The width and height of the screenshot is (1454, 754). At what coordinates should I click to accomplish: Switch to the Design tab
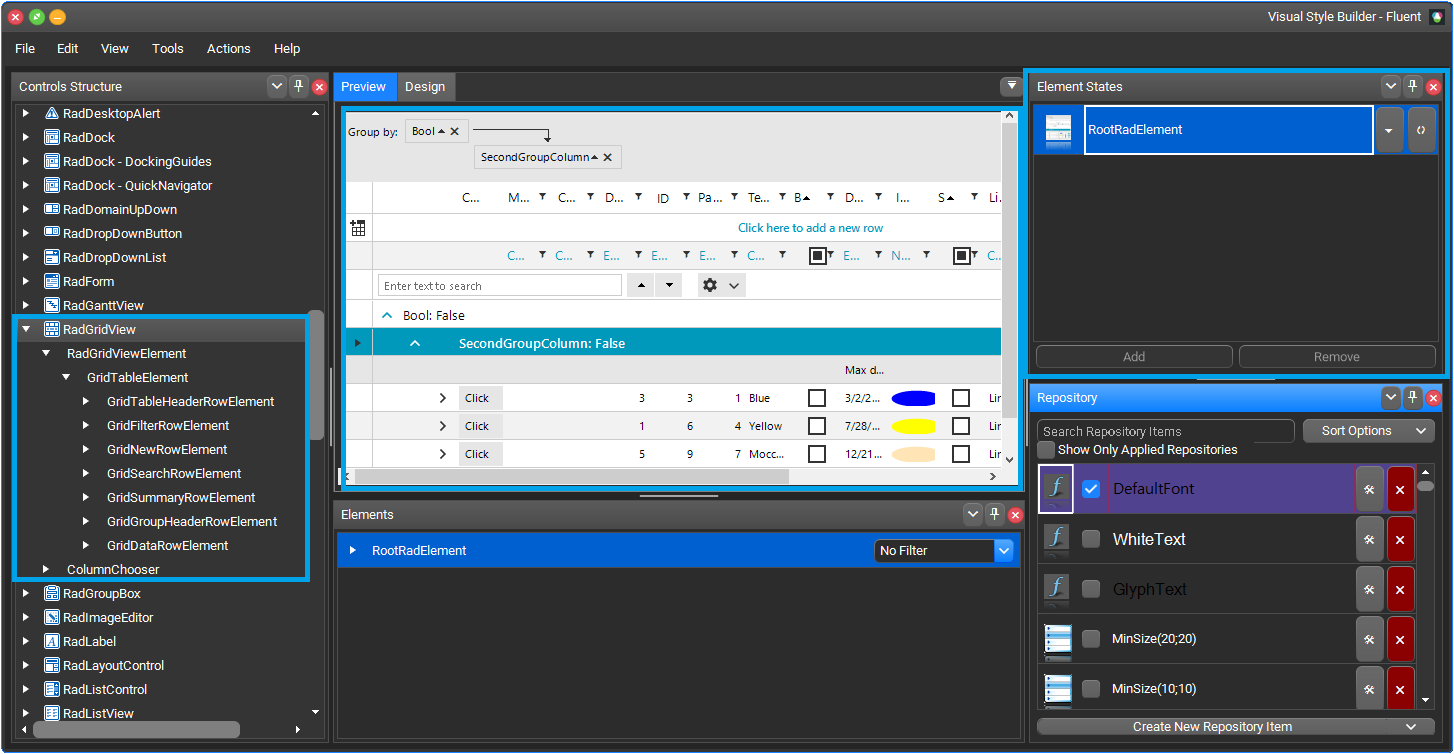coord(425,87)
